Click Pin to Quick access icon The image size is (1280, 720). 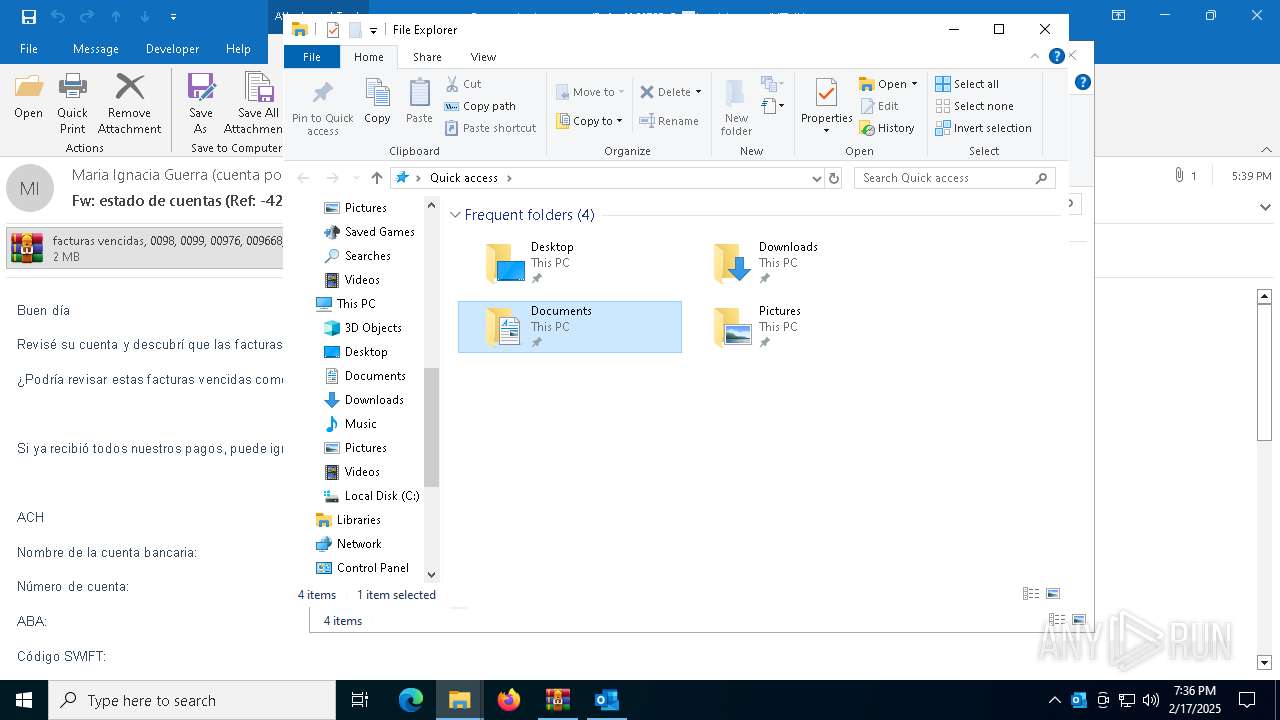[x=322, y=107]
